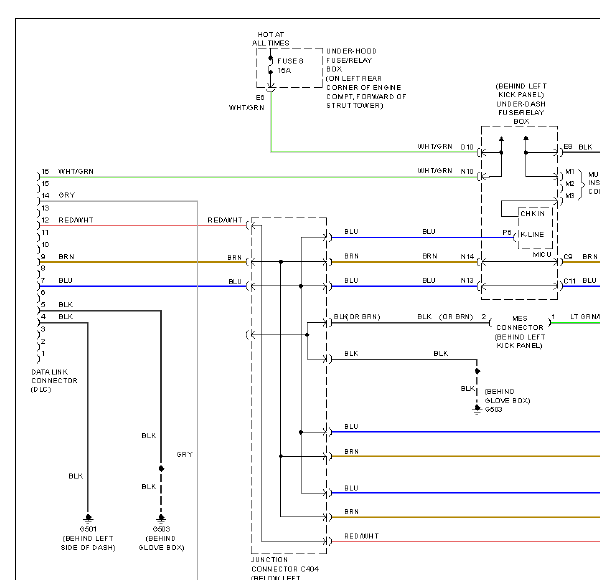Click the JUNCTION CONNECTOR C404 label

tap(285, 564)
